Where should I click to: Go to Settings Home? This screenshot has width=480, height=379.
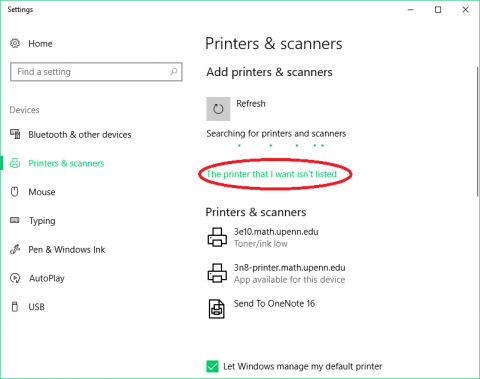tap(40, 44)
